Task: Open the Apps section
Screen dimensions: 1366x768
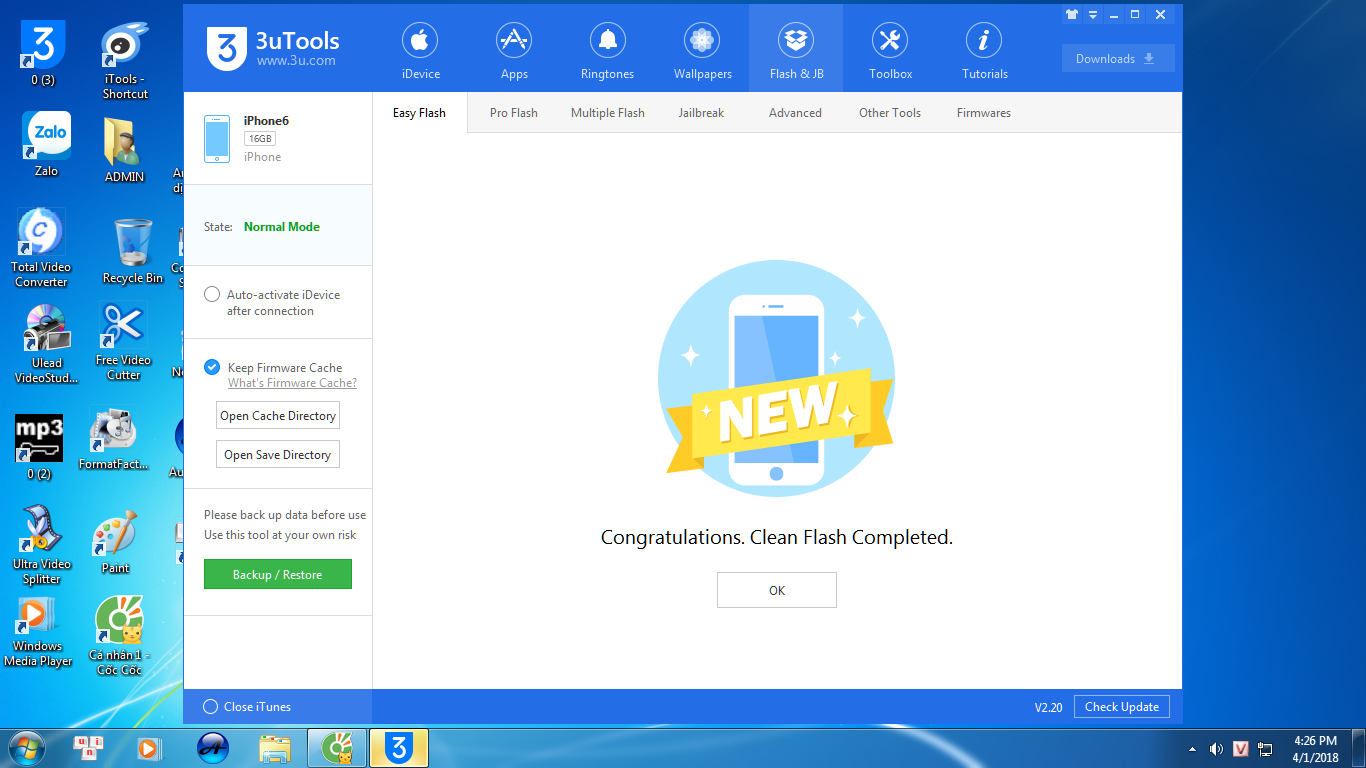Action: tap(514, 52)
